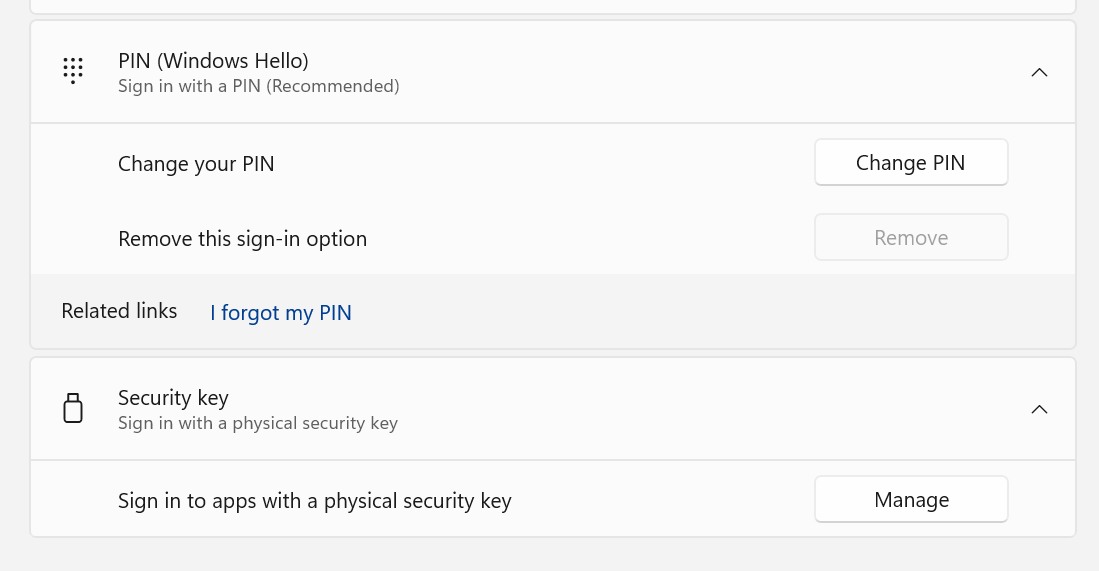1099x571 pixels.
Task: Collapse the PIN (Windows Hello) section chevron
Action: coord(1039,72)
